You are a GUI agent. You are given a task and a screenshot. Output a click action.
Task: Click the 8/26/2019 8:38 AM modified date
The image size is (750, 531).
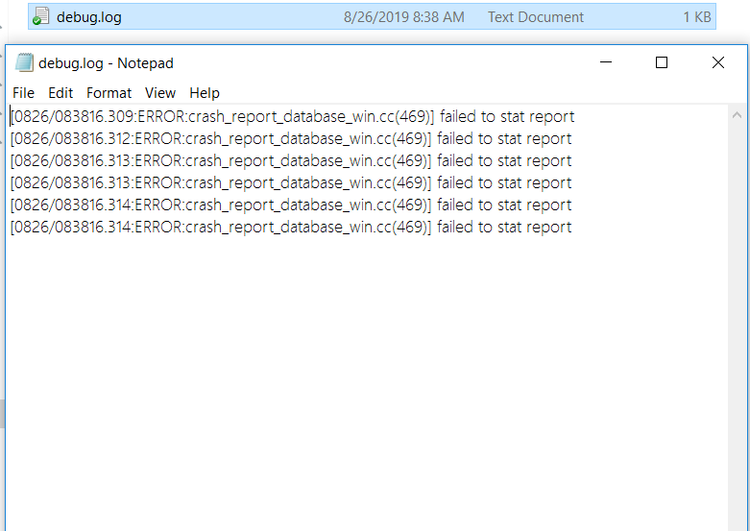403,17
